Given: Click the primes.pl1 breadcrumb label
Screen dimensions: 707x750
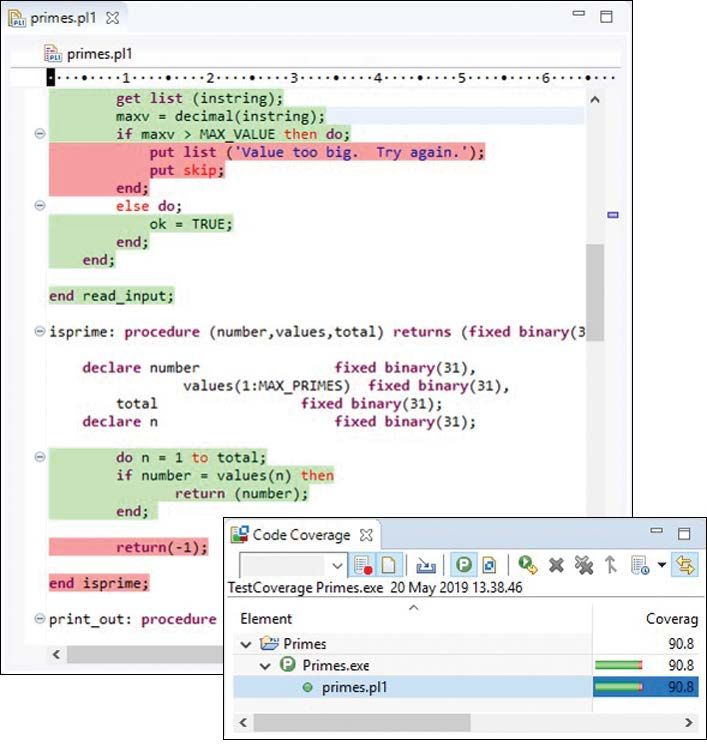Looking at the screenshot, I should click(x=99, y=54).
